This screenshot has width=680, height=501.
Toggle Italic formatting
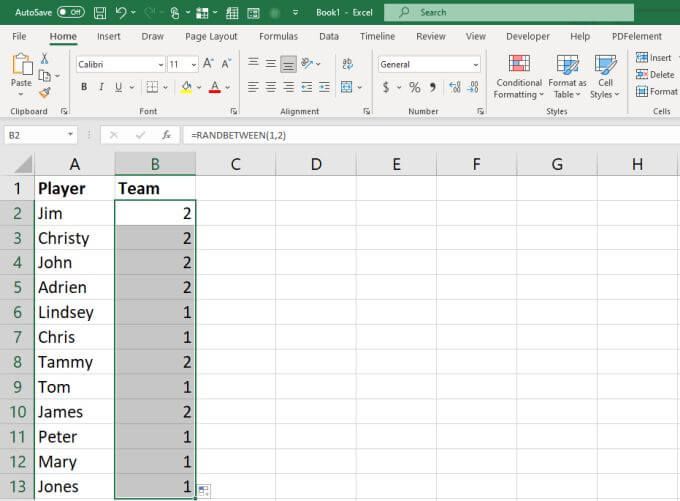[102, 88]
